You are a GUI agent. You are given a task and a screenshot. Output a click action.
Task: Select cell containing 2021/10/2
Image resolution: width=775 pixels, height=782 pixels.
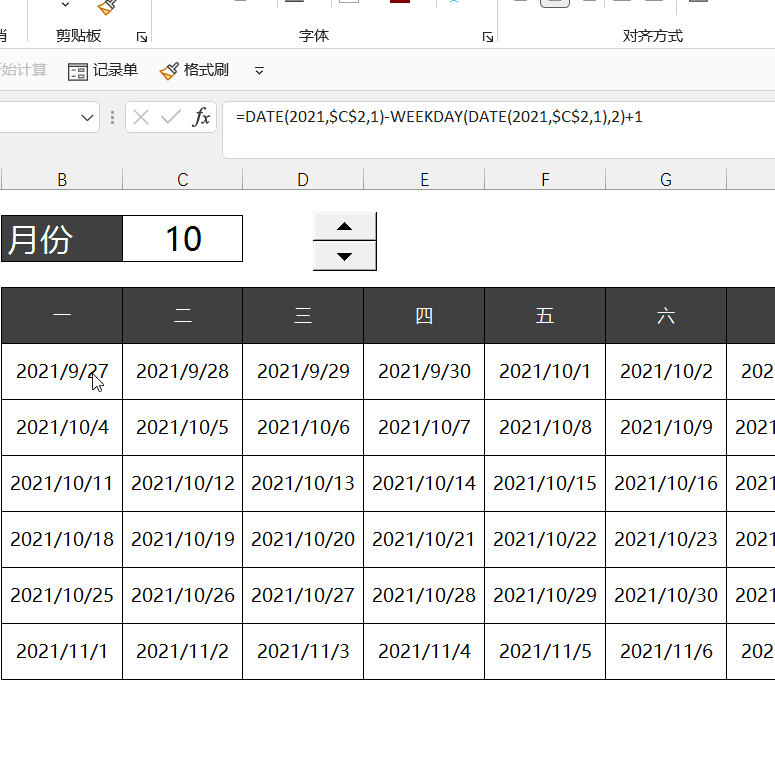coord(666,372)
